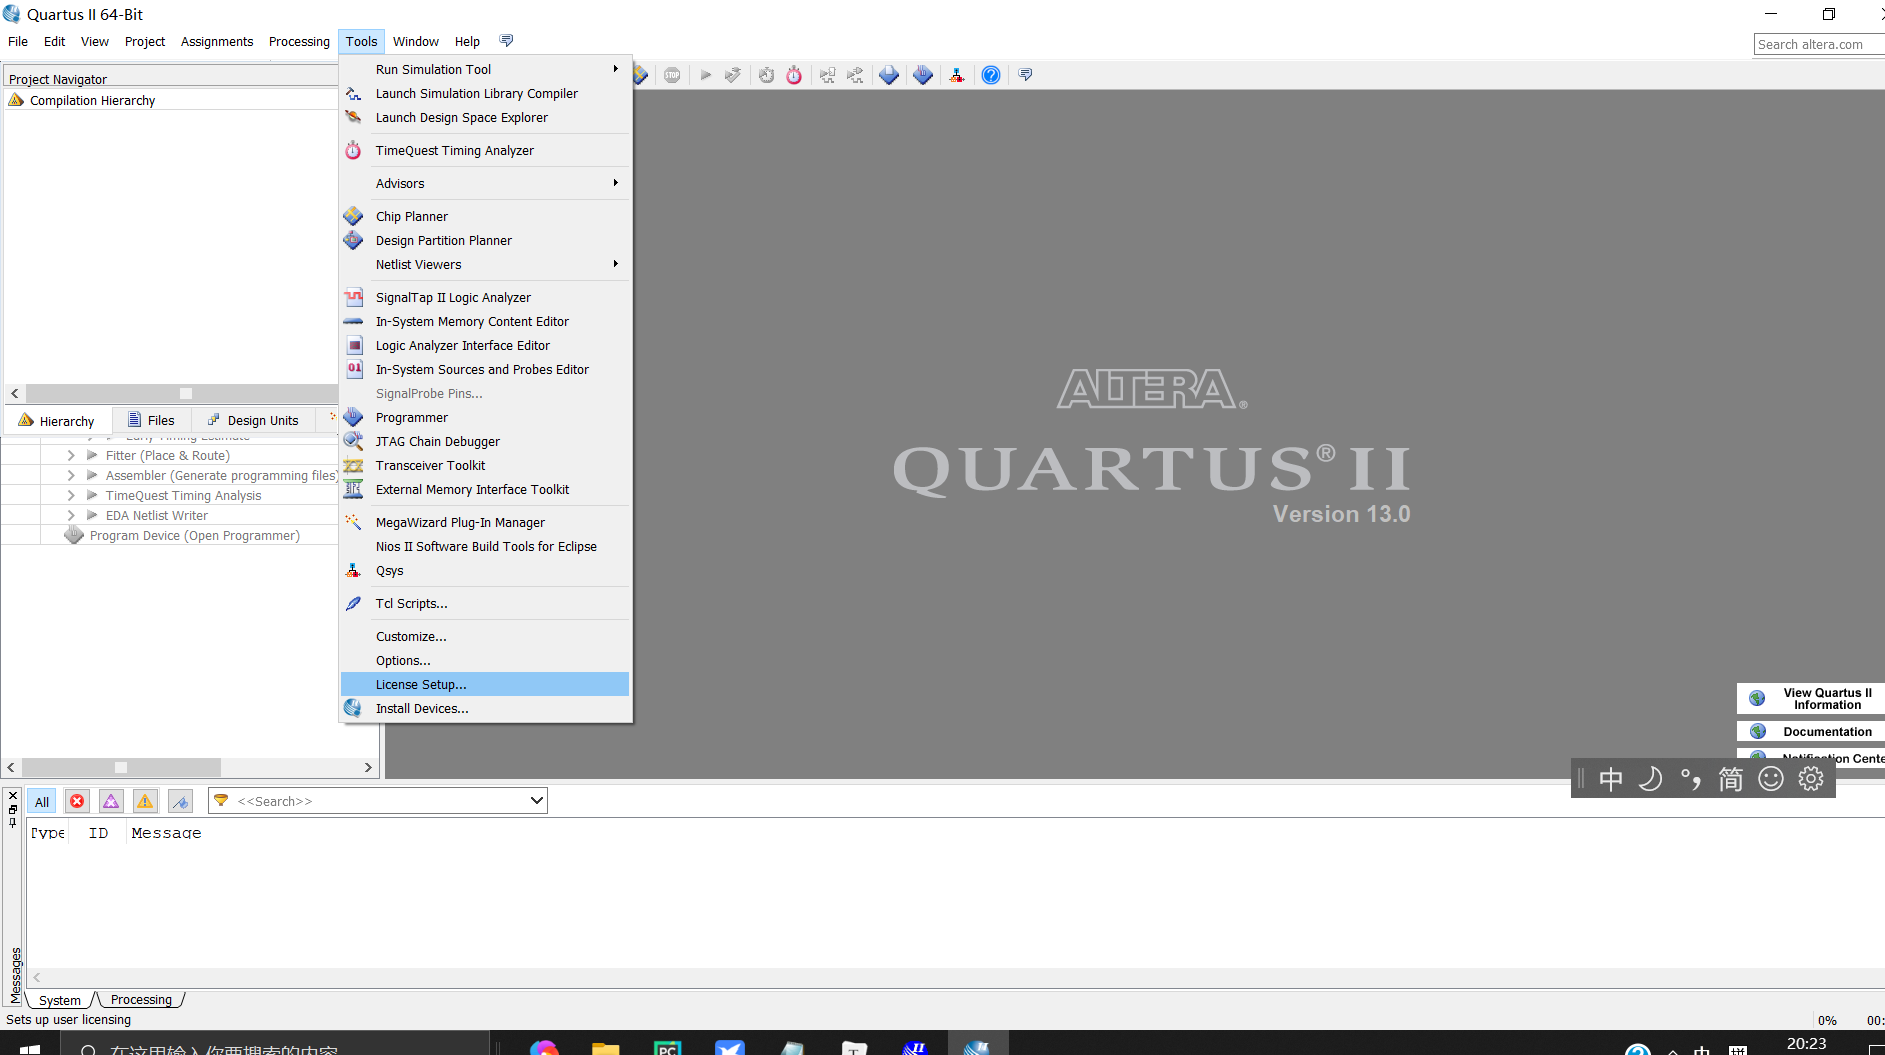Open the Processing messages tab
This screenshot has width=1885, height=1055.
click(141, 1000)
